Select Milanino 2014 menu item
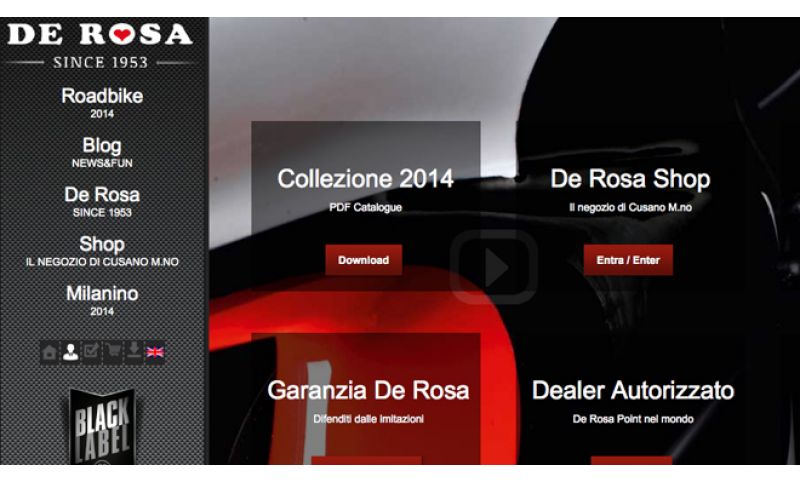Image resolution: width=800 pixels, height=484 pixels. coord(102,300)
